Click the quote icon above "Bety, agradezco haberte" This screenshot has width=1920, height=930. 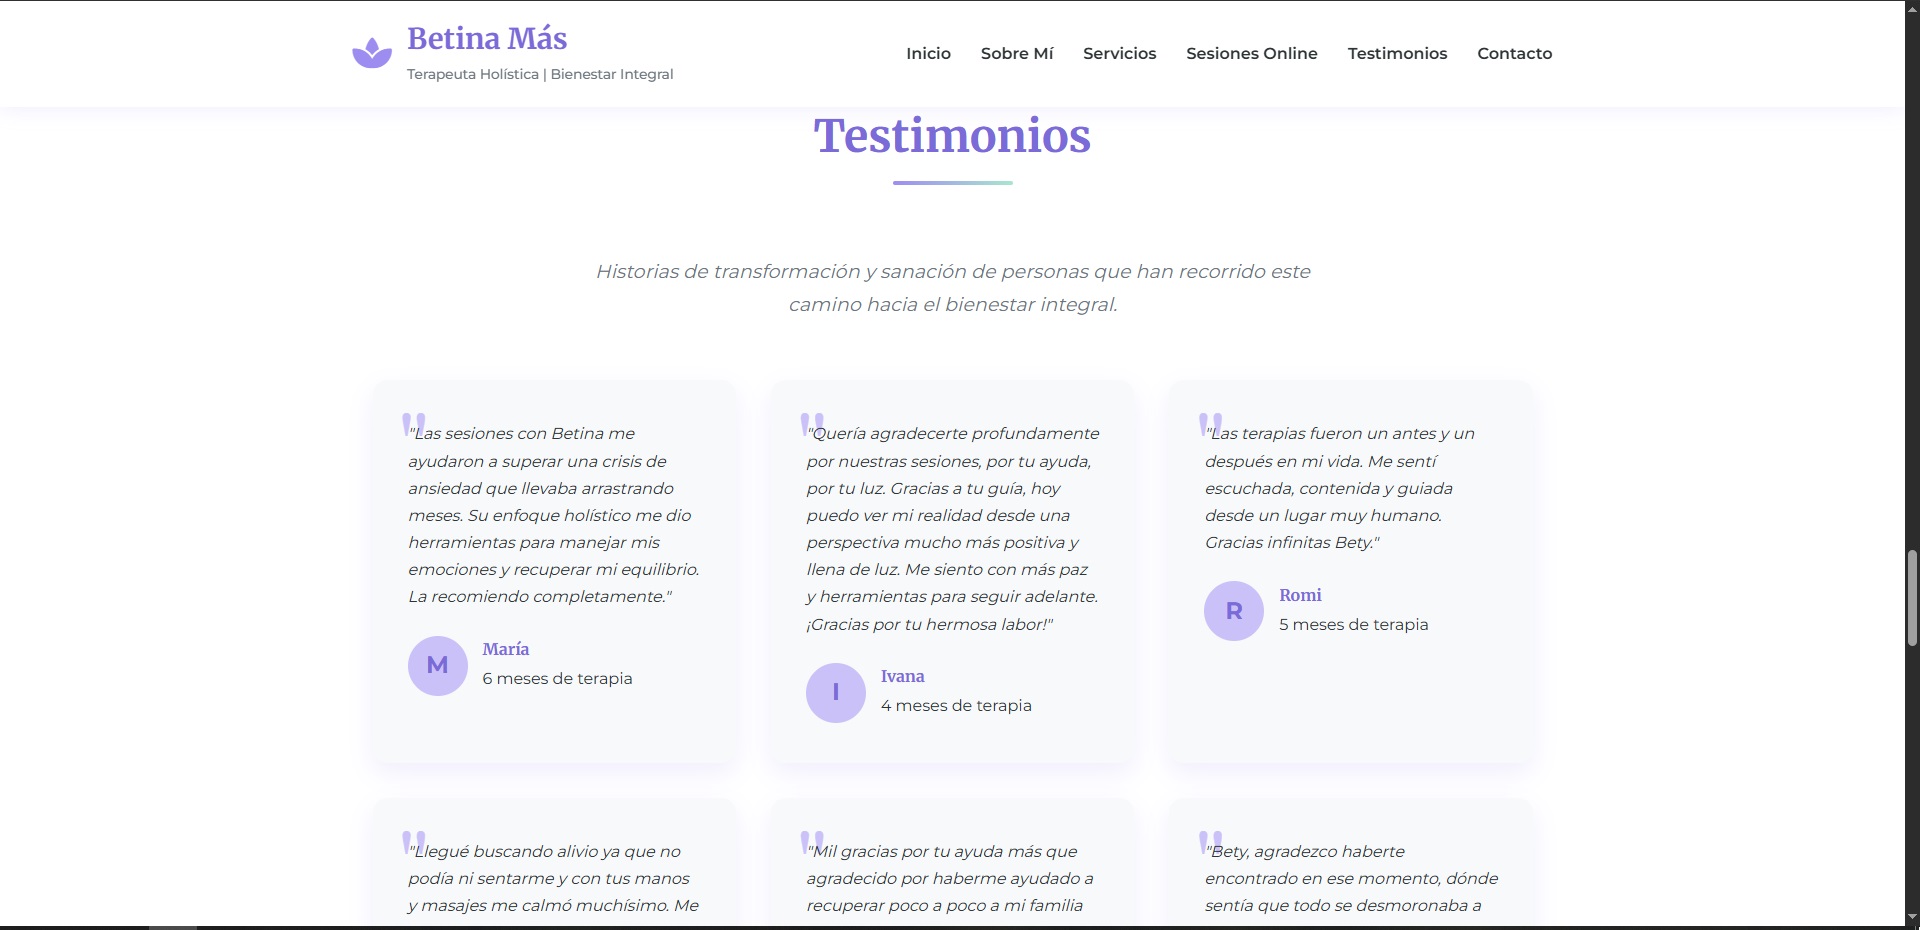coord(1211,842)
